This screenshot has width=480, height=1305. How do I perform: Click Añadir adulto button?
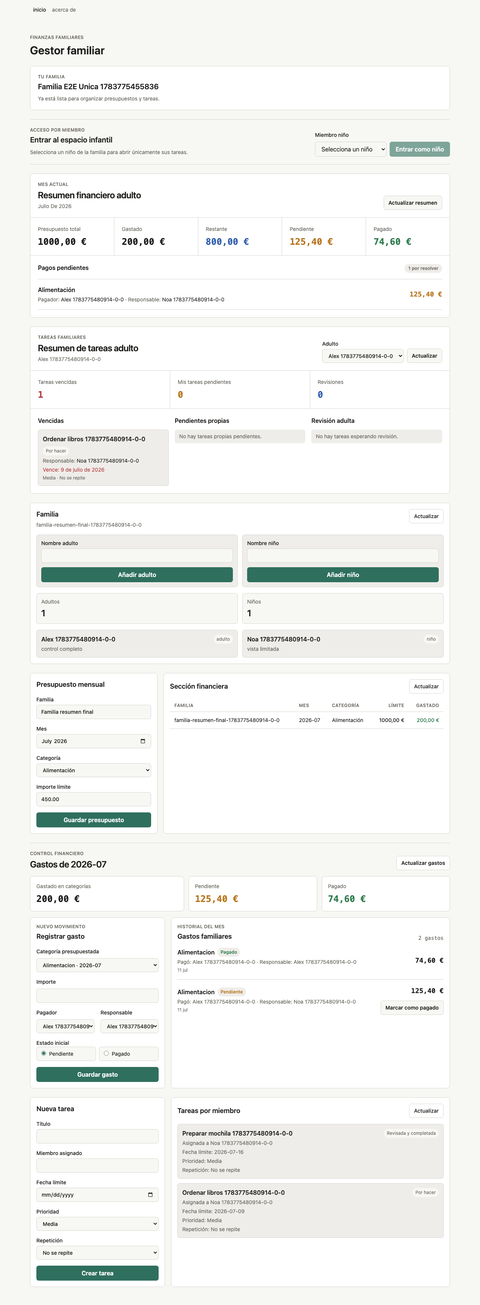point(137,575)
